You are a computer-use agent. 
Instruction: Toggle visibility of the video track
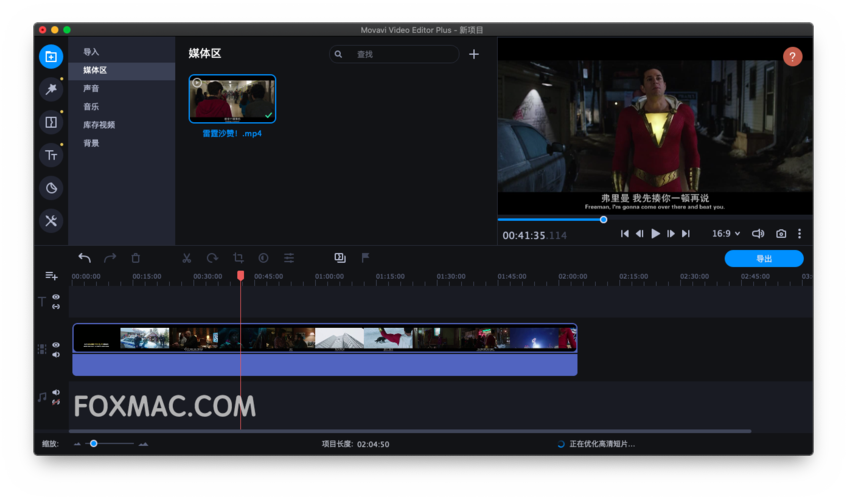coord(56,345)
